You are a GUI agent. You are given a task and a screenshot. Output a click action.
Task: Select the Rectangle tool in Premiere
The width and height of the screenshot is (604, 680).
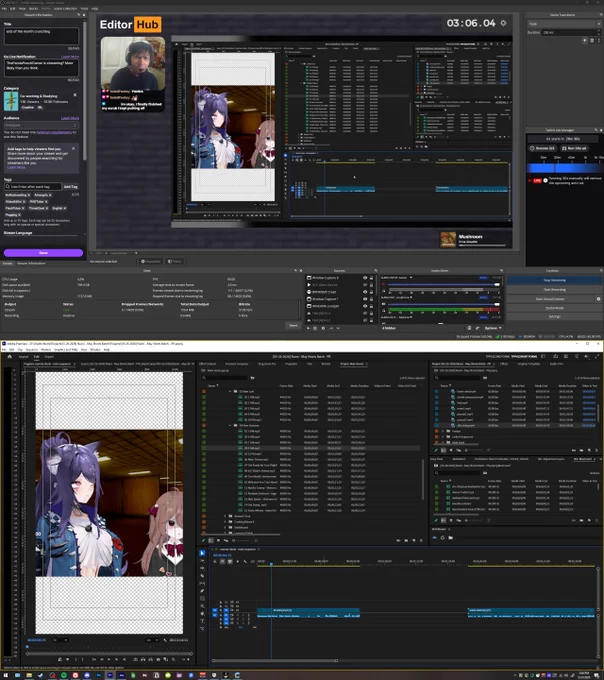click(202, 598)
